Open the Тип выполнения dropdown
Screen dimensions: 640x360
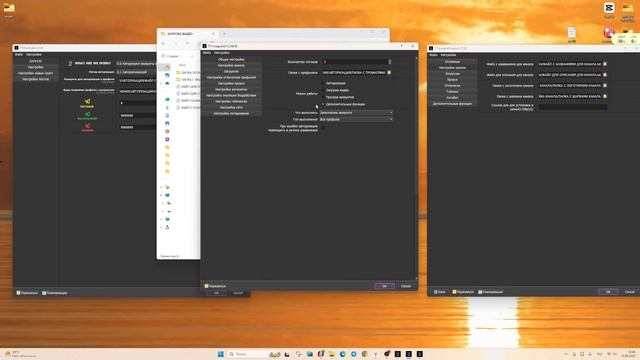click(x=356, y=120)
